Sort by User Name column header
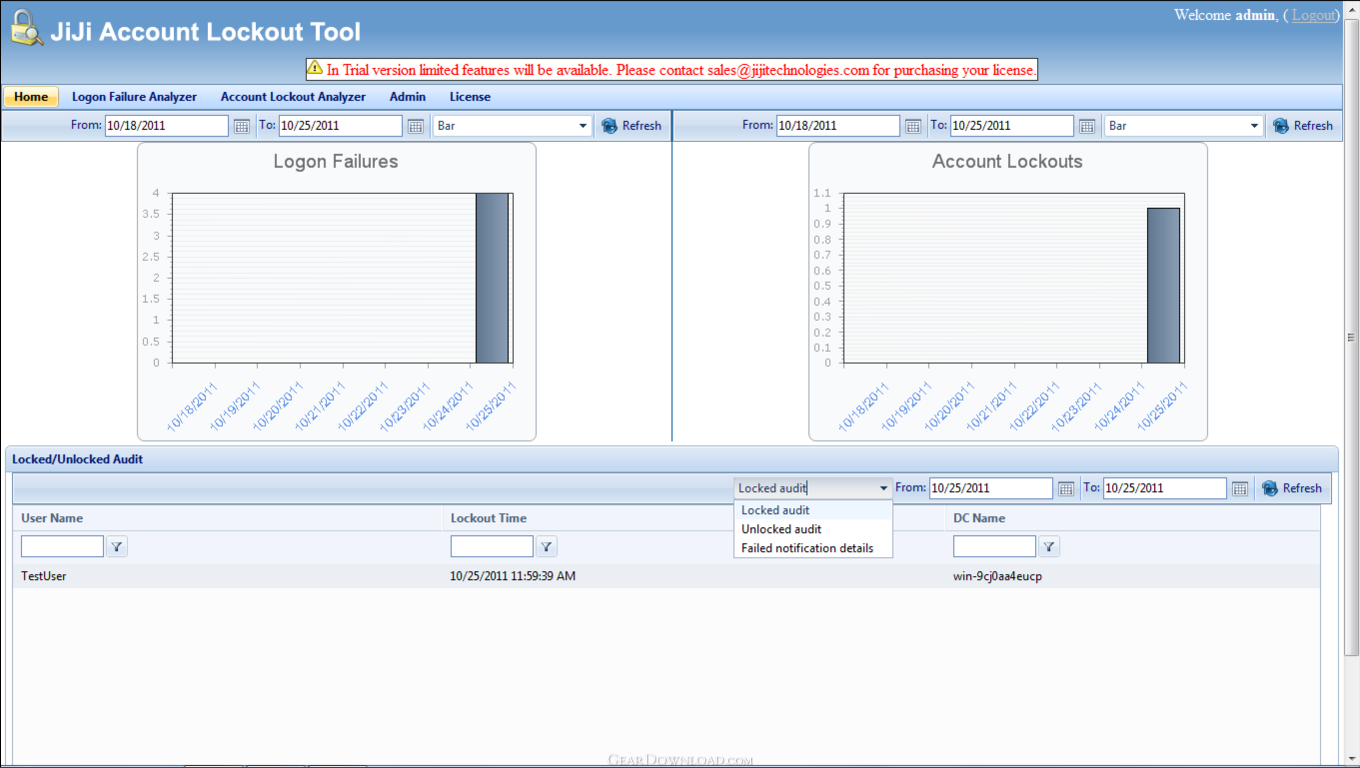This screenshot has height=768, width=1360. pyautogui.click(x=52, y=518)
